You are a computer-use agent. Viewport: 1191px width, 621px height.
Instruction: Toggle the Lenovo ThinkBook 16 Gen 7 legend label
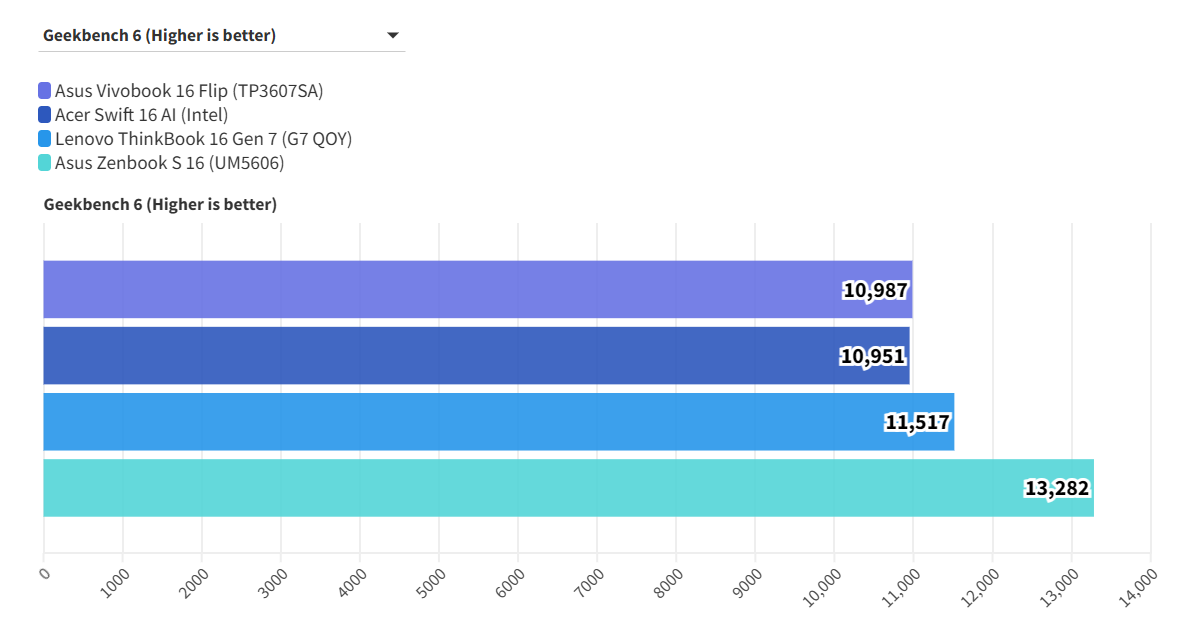pos(203,139)
